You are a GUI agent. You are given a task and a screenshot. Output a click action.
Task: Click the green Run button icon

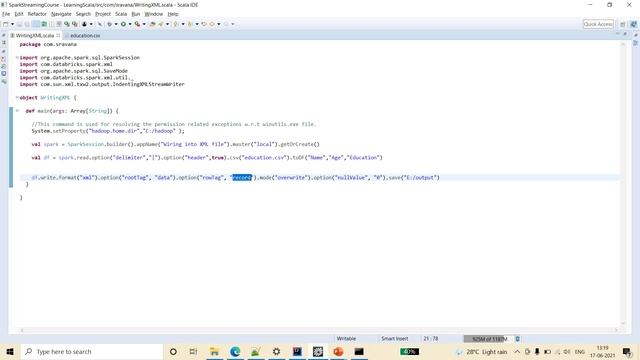tap(123, 24)
